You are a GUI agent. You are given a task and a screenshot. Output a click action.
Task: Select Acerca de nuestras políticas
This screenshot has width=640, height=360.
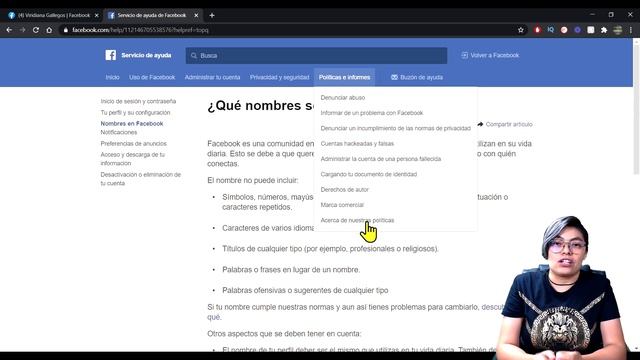point(357,220)
